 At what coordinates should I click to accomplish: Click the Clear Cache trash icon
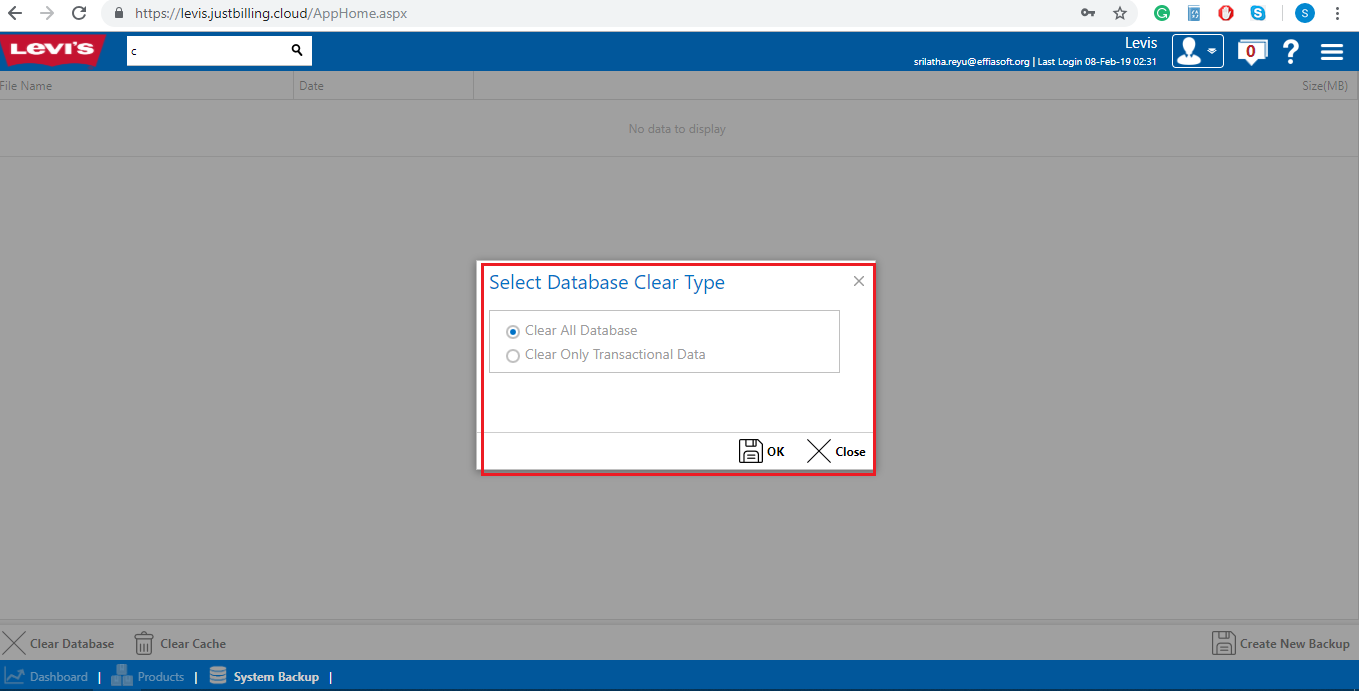[x=144, y=643]
